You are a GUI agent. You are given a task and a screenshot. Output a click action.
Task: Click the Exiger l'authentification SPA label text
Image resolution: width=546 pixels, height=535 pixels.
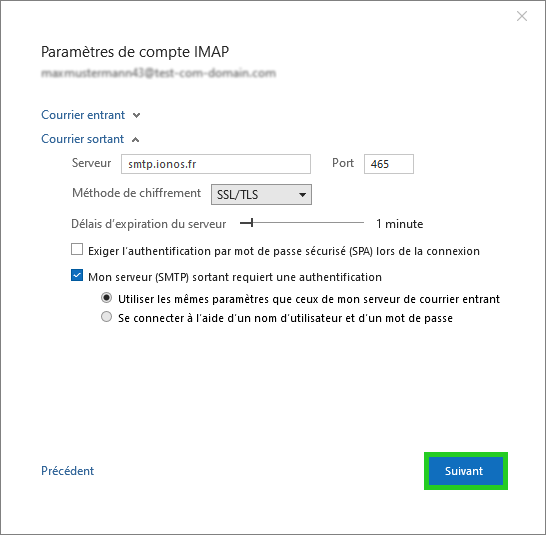(284, 251)
